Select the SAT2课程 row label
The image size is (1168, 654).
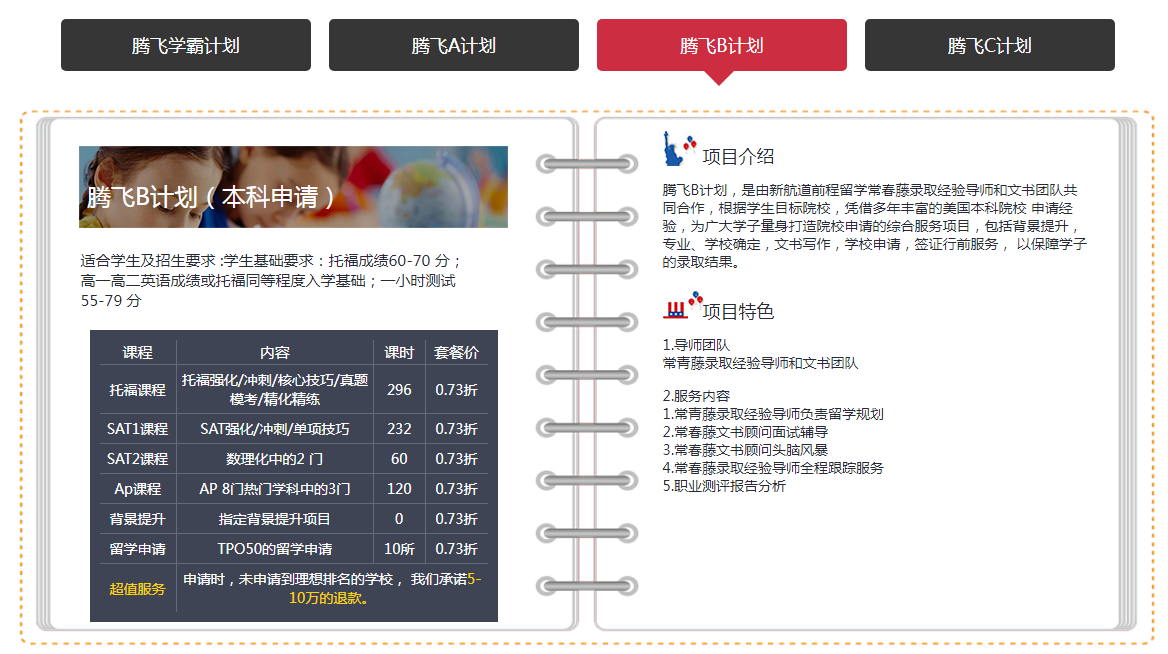[x=137, y=459]
